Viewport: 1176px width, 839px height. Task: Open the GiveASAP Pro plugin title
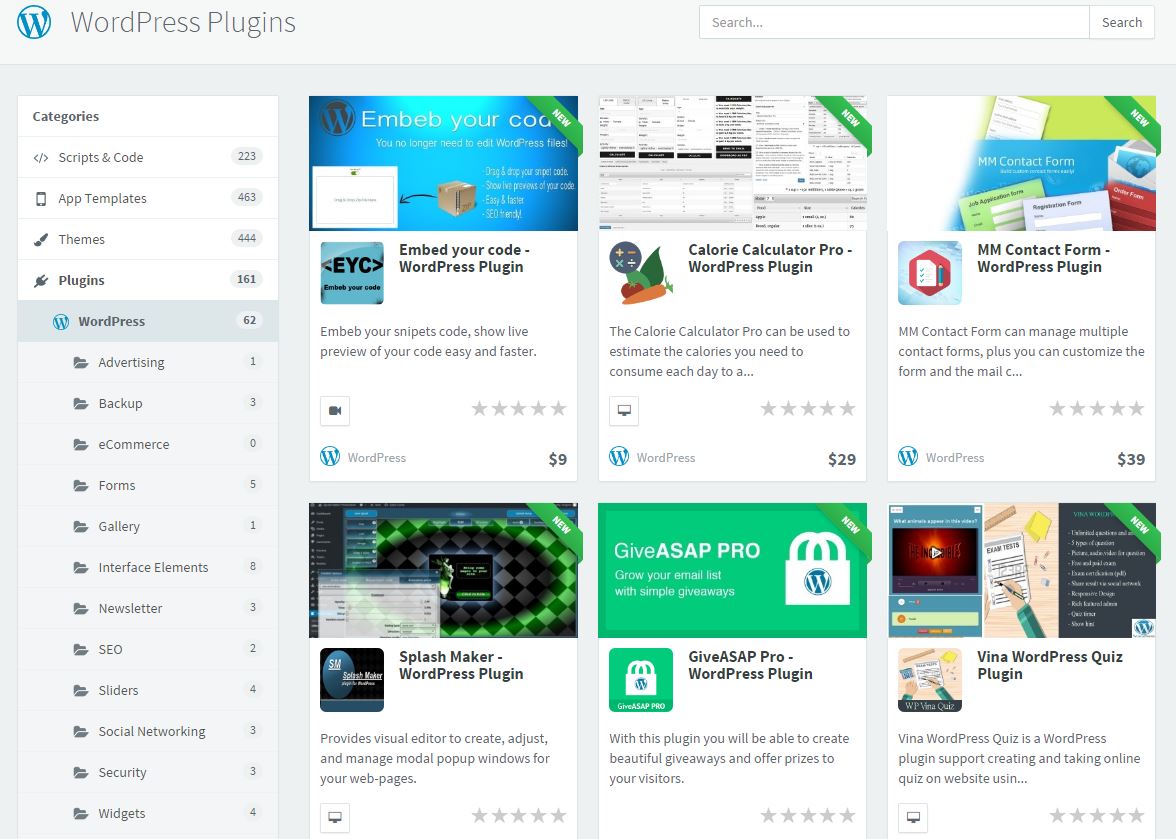(750, 665)
